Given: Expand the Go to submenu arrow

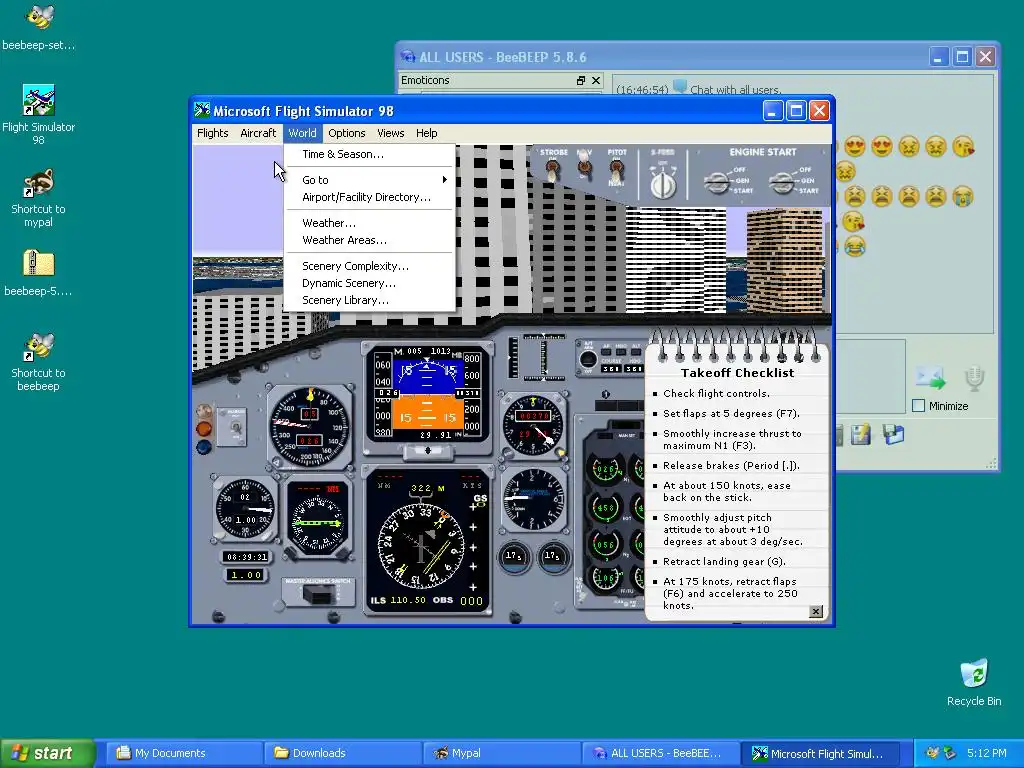Looking at the screenshot, I should [445, 180].
